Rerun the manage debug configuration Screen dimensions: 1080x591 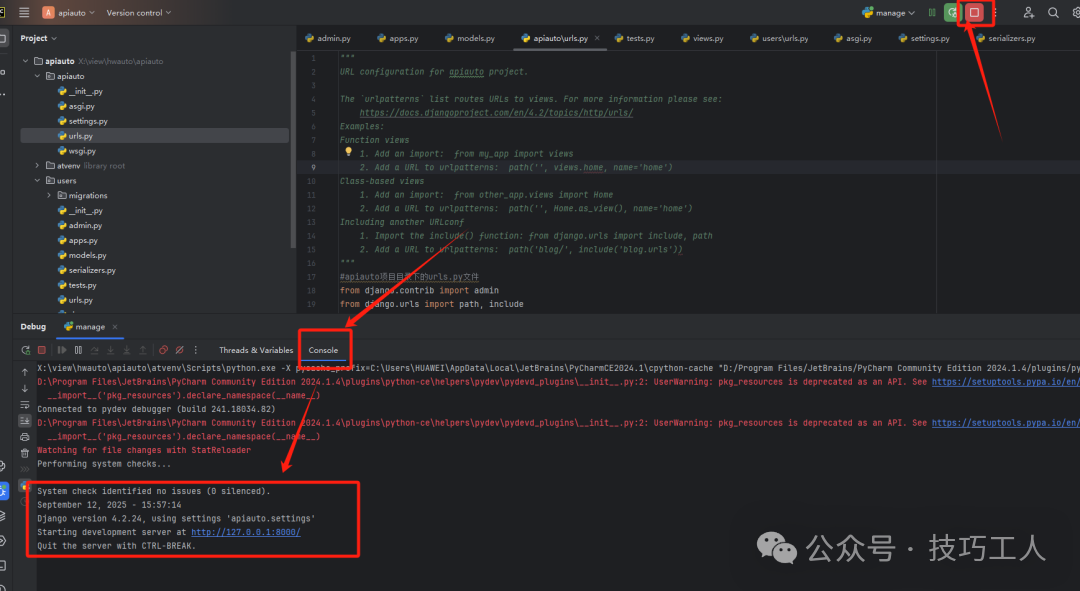click(x=25, y=350)
